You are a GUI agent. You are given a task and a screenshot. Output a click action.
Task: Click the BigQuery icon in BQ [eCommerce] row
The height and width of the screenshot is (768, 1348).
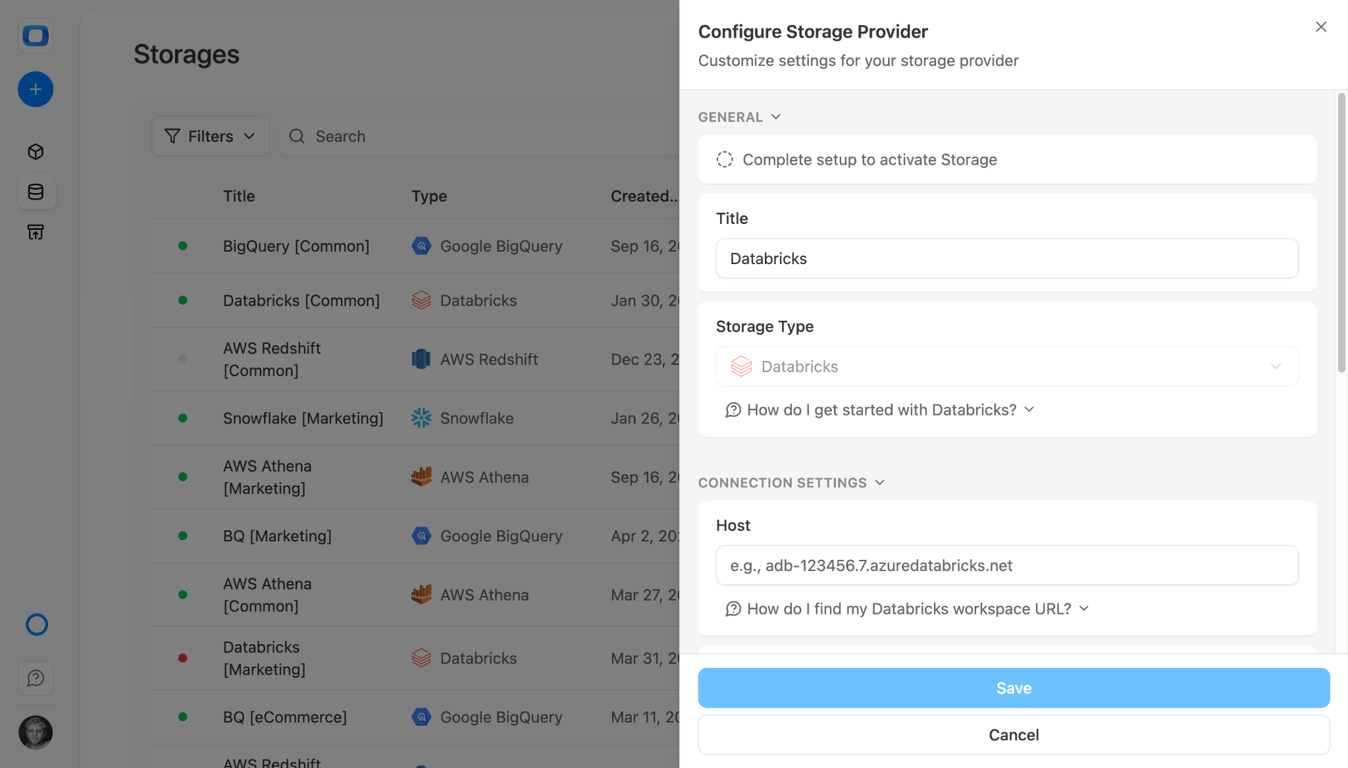(x=421, y=717)
